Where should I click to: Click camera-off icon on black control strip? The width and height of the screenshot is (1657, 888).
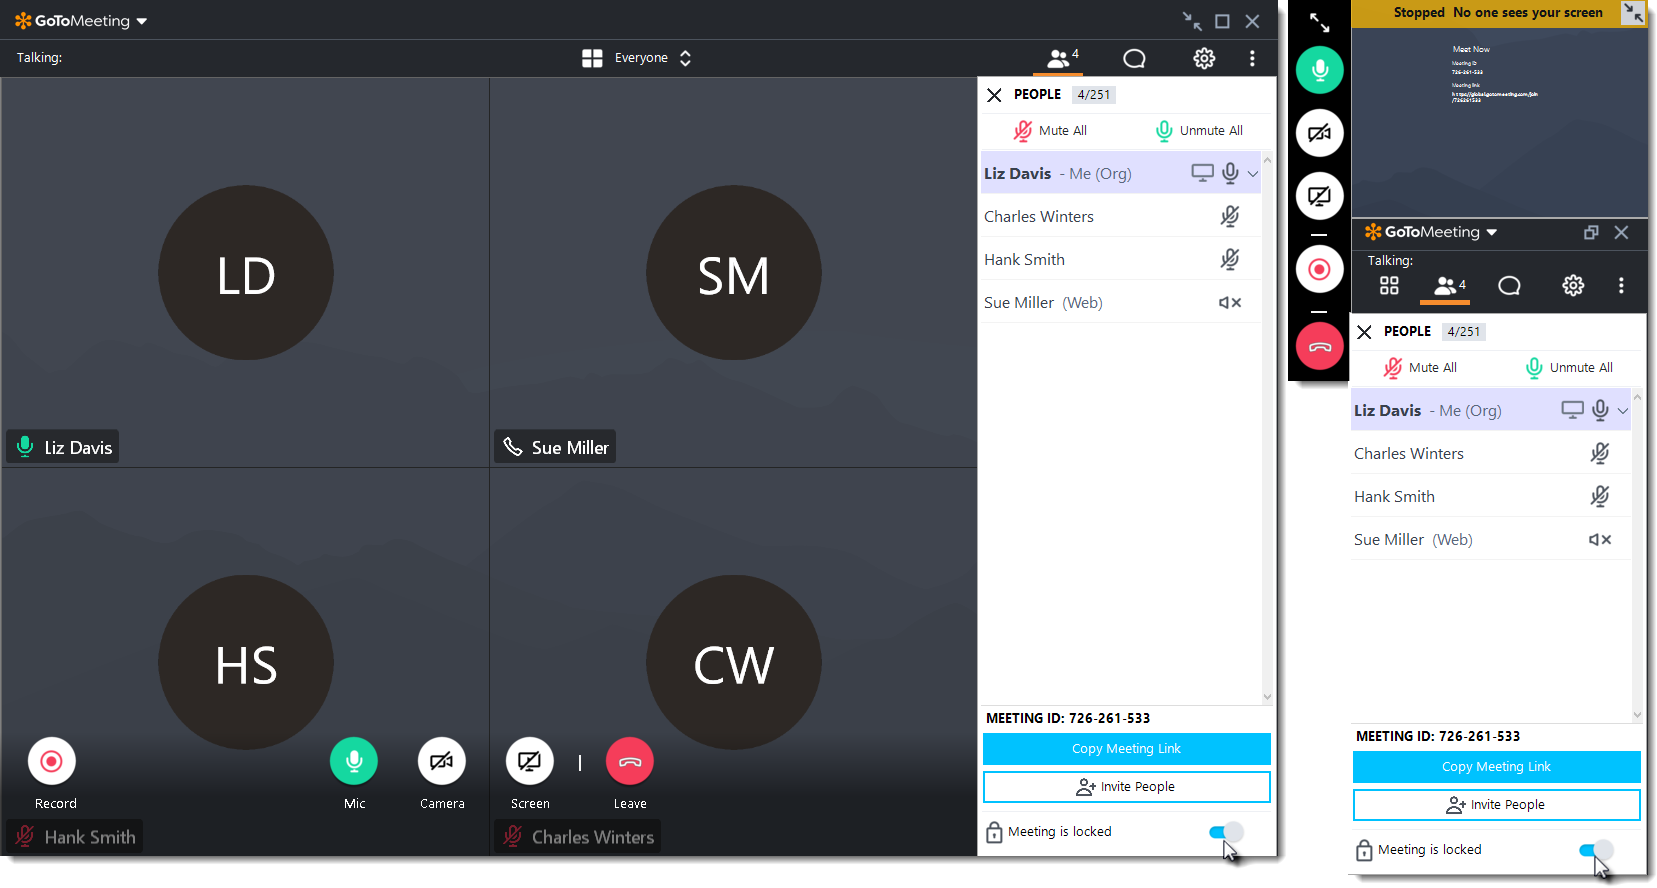(x=1320, y=133)
